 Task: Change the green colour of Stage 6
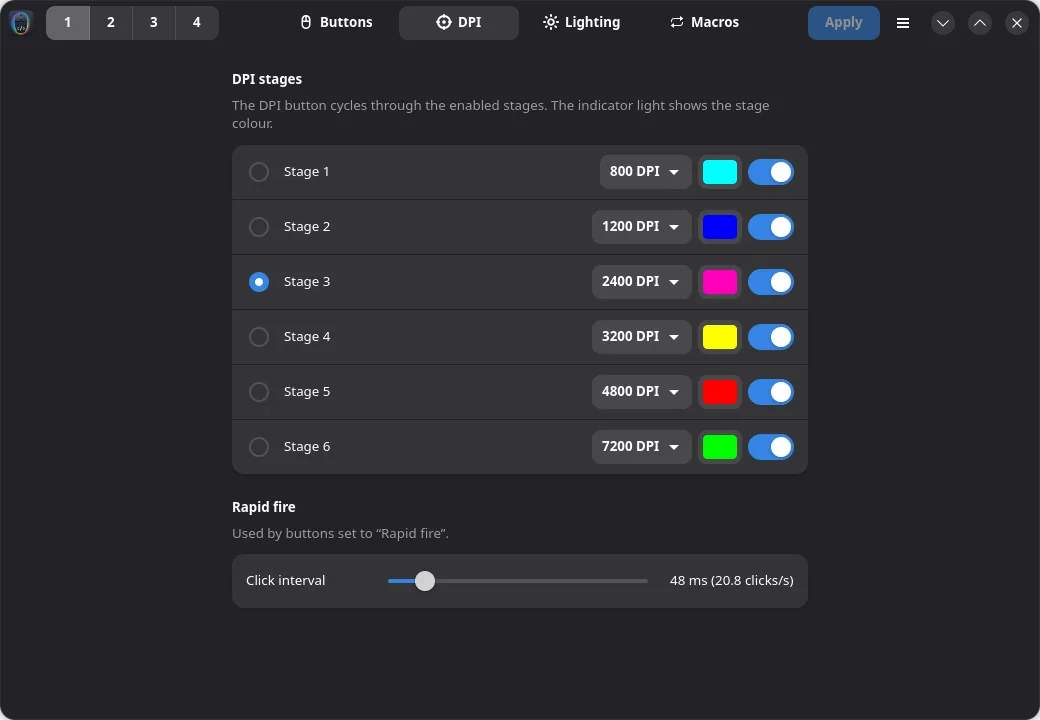[720, 448]
